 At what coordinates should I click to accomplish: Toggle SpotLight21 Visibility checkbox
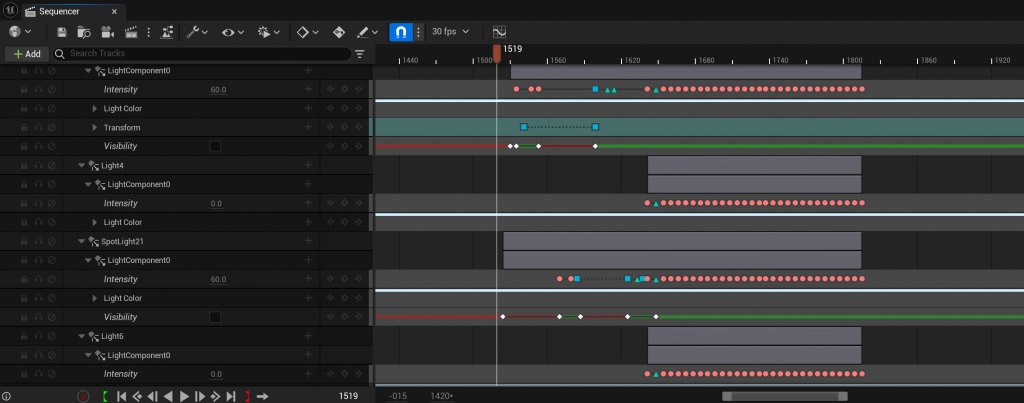[216, 317]
